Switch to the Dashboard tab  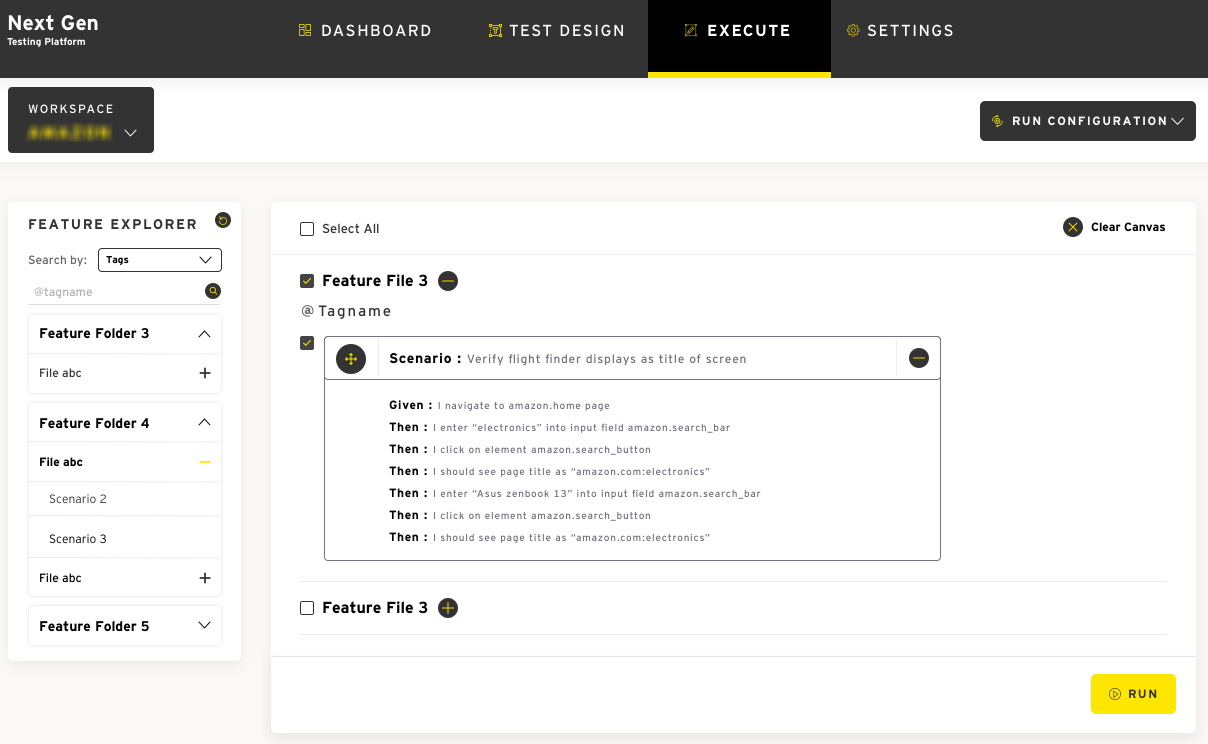(x=365, y=31)
